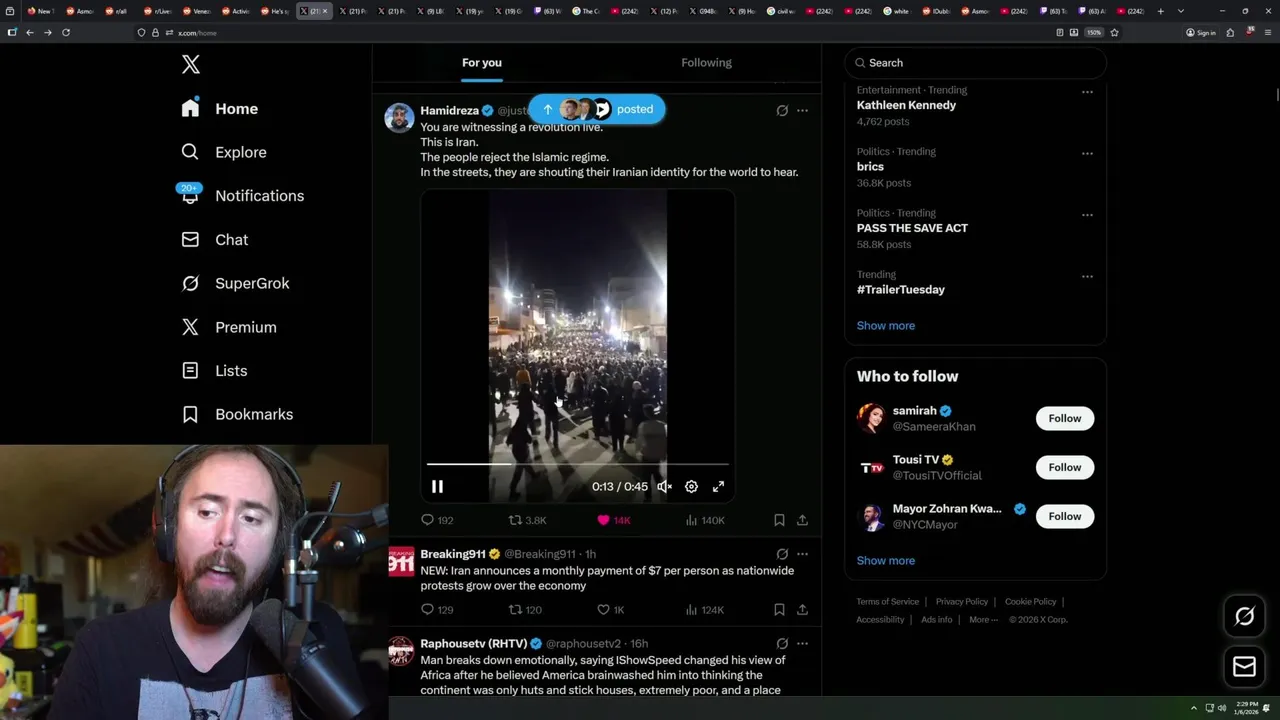Open options for brics trend
Image resolution: width=1280 pixels, height=720 pixels.
click(x=1087, y=153)
